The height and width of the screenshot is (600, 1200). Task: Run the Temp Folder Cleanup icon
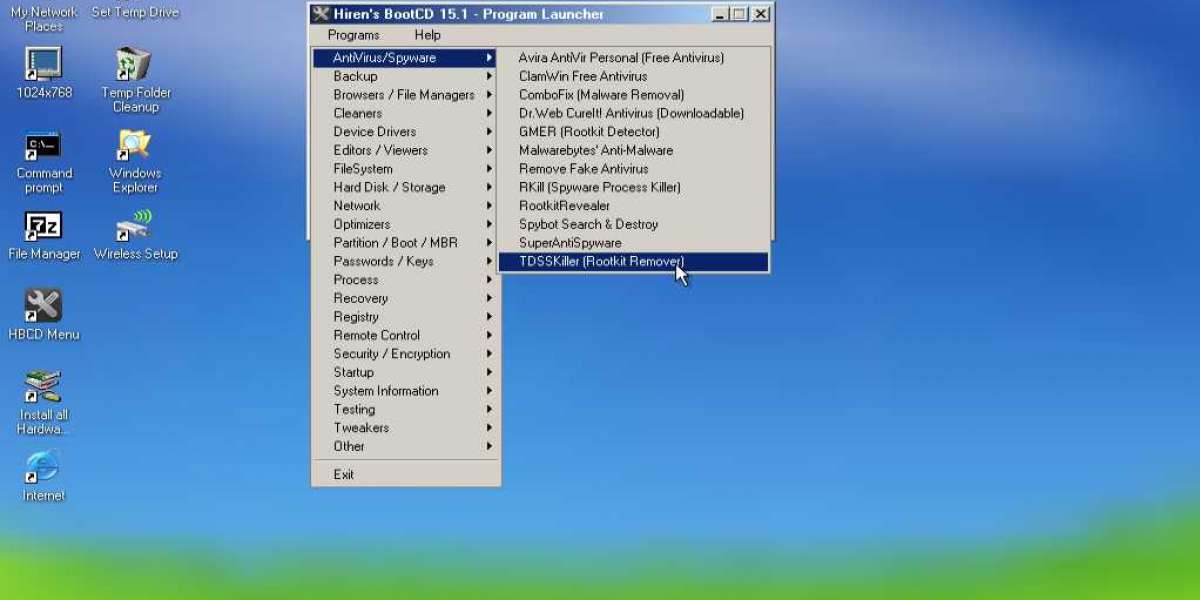(134, 66)
